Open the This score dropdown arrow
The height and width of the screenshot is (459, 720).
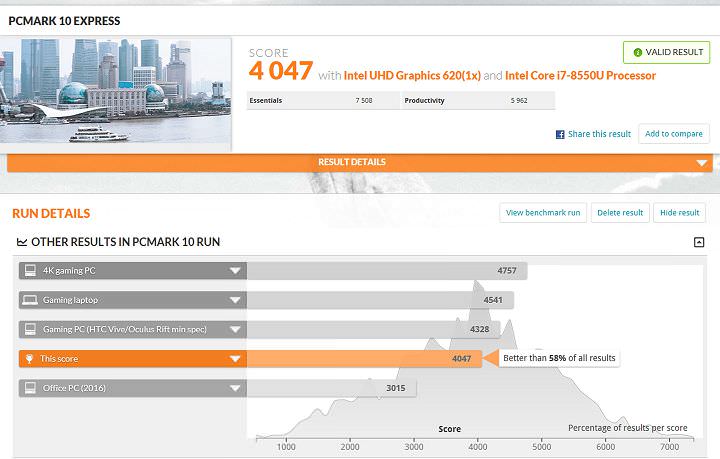(235, 358)
